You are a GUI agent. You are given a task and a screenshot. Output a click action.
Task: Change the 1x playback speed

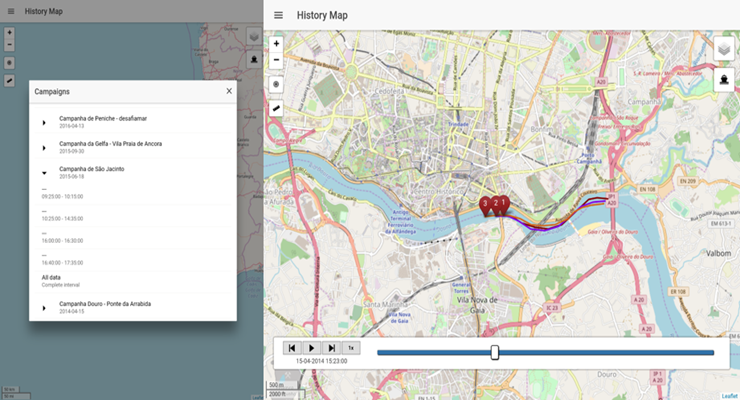coord(351,348)
